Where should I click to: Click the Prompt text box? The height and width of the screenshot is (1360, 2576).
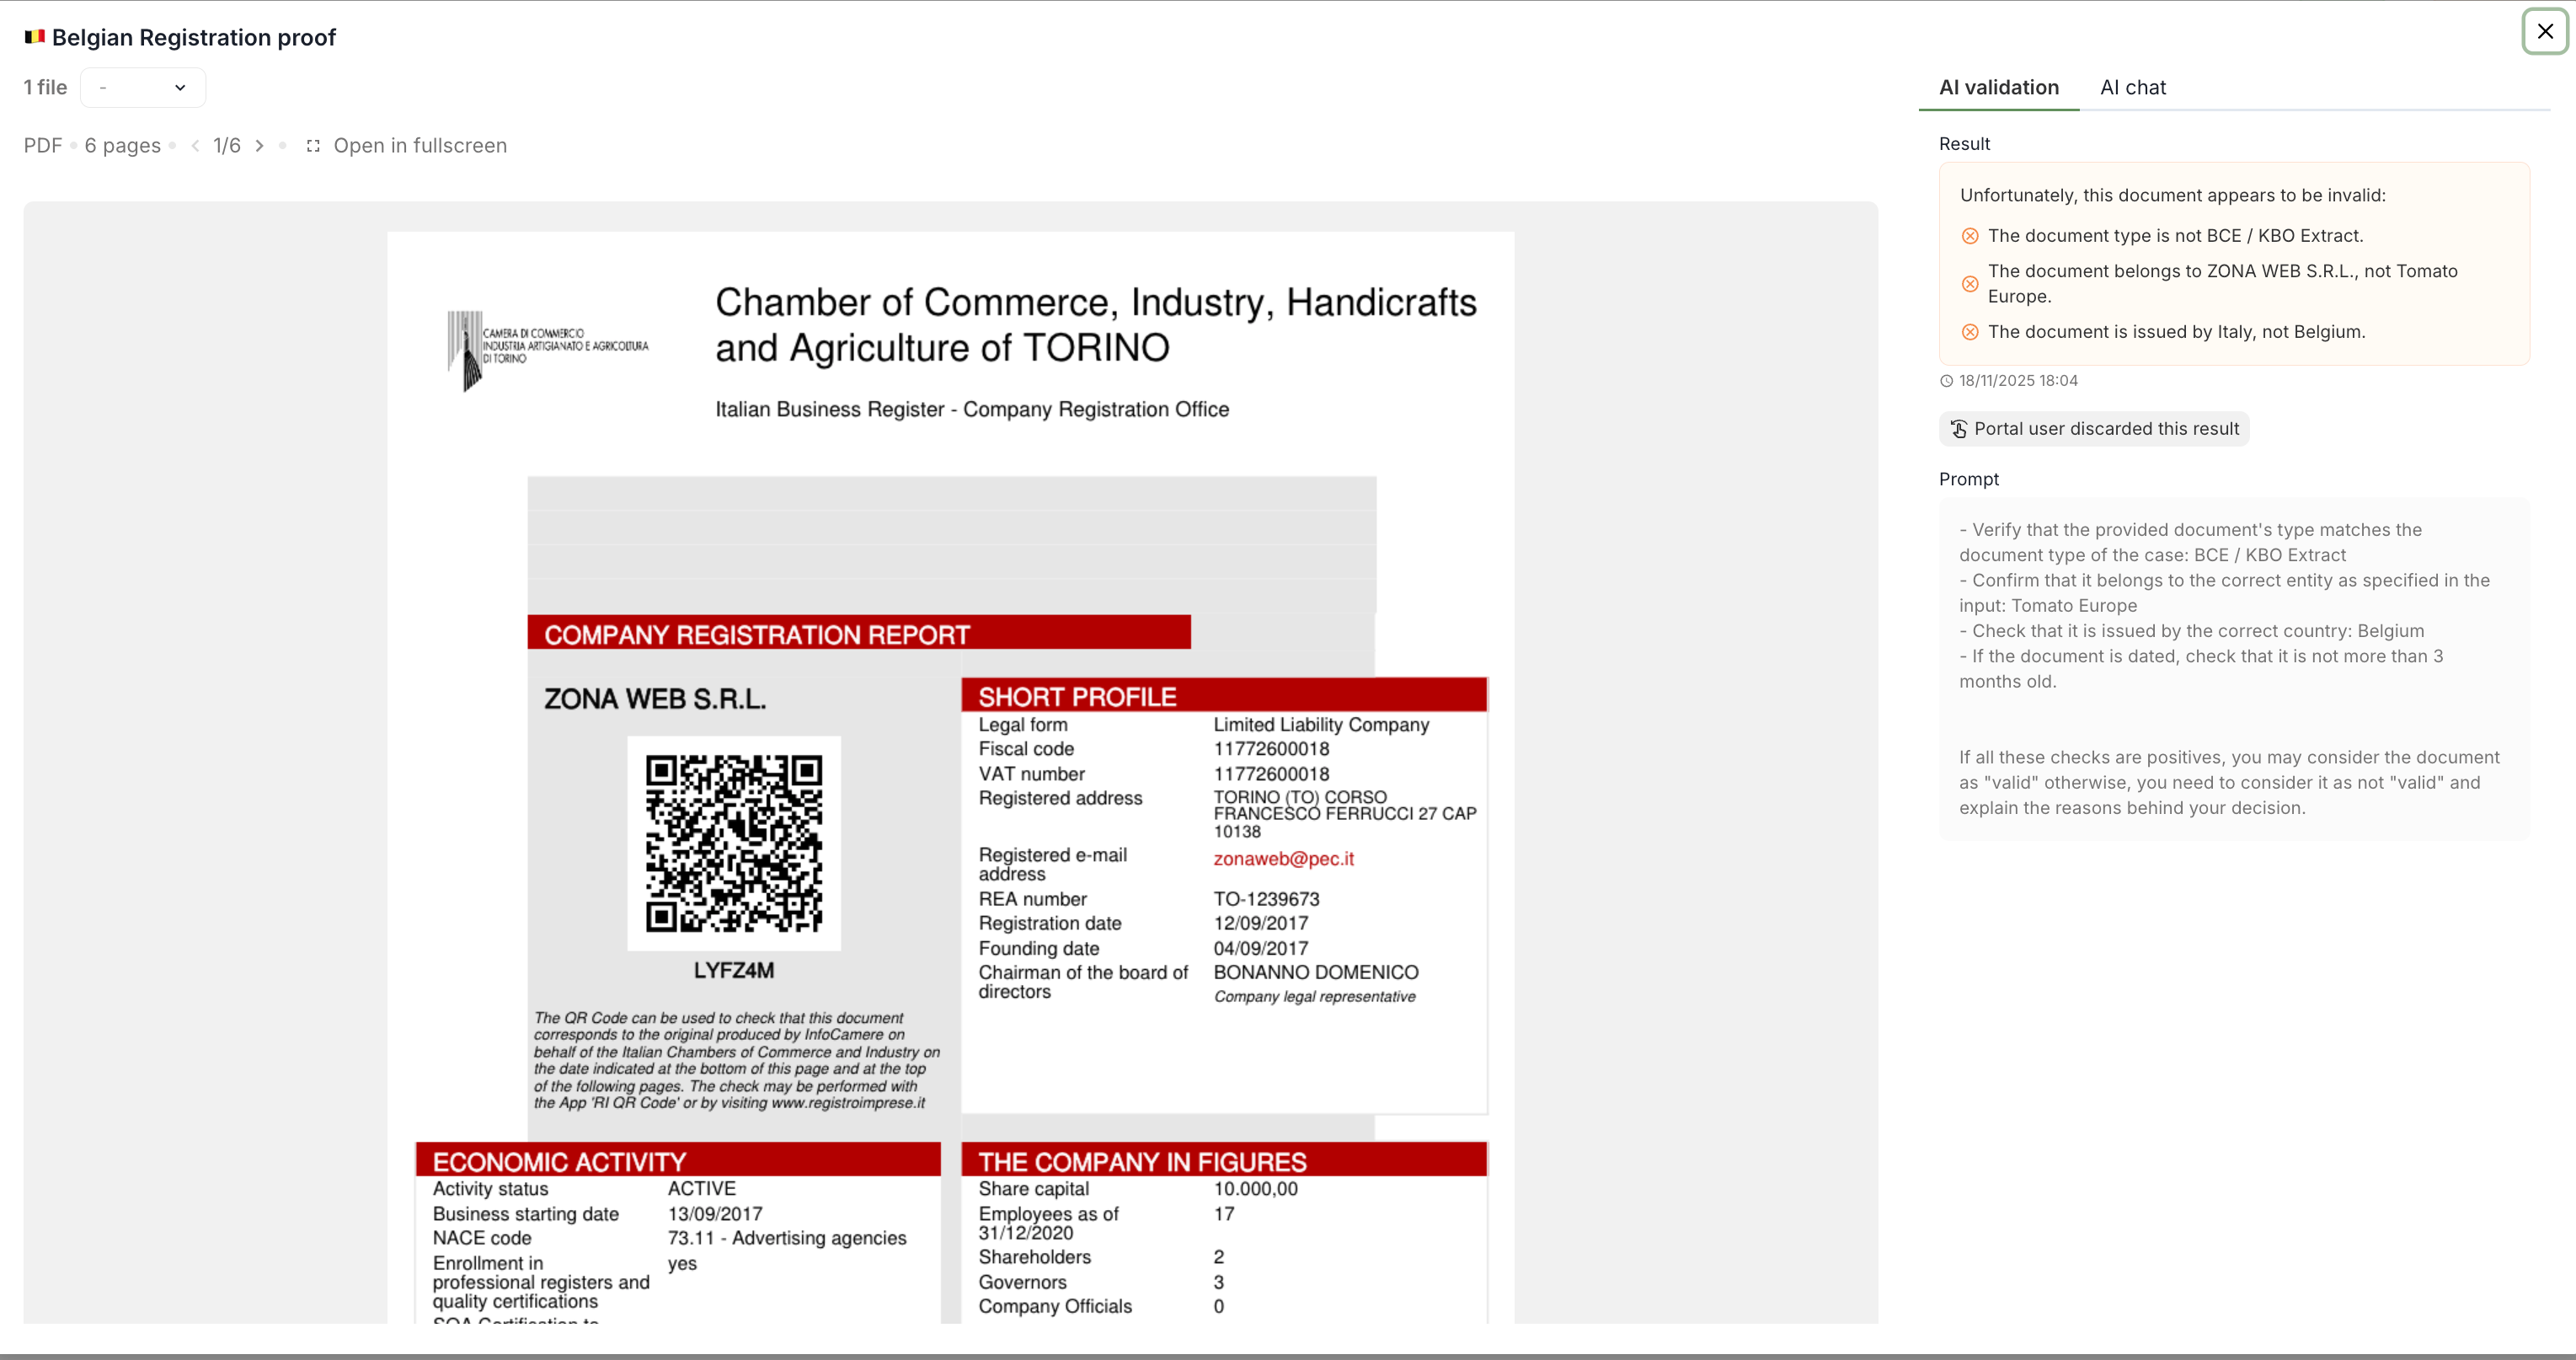point(2233,669)
